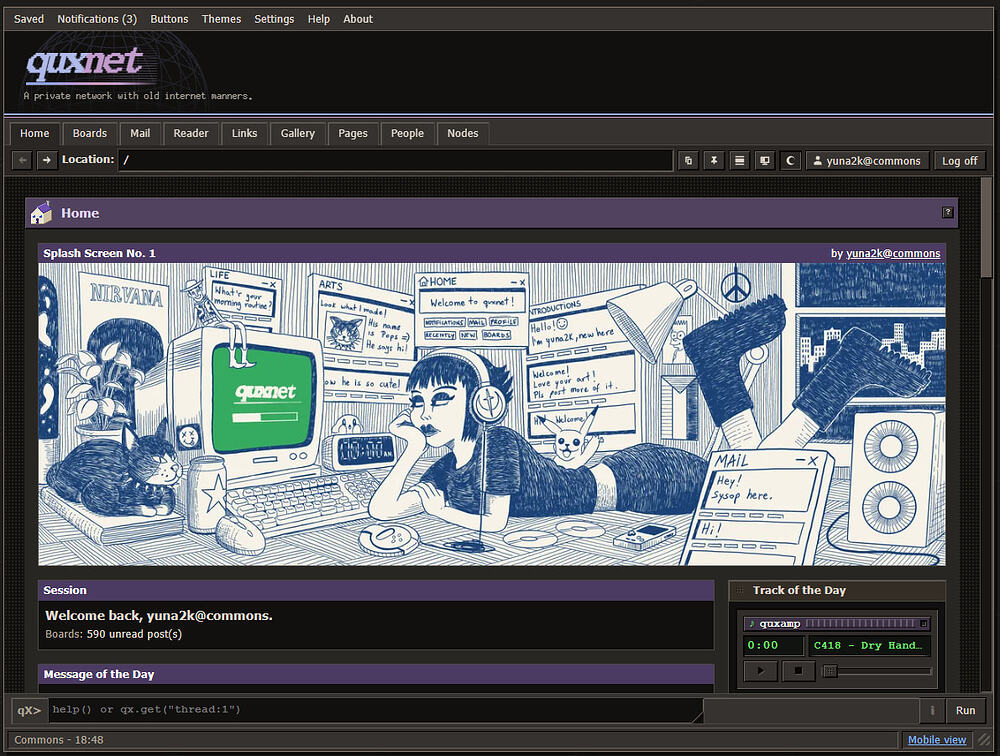Open the Settings menu

point(274,19)
